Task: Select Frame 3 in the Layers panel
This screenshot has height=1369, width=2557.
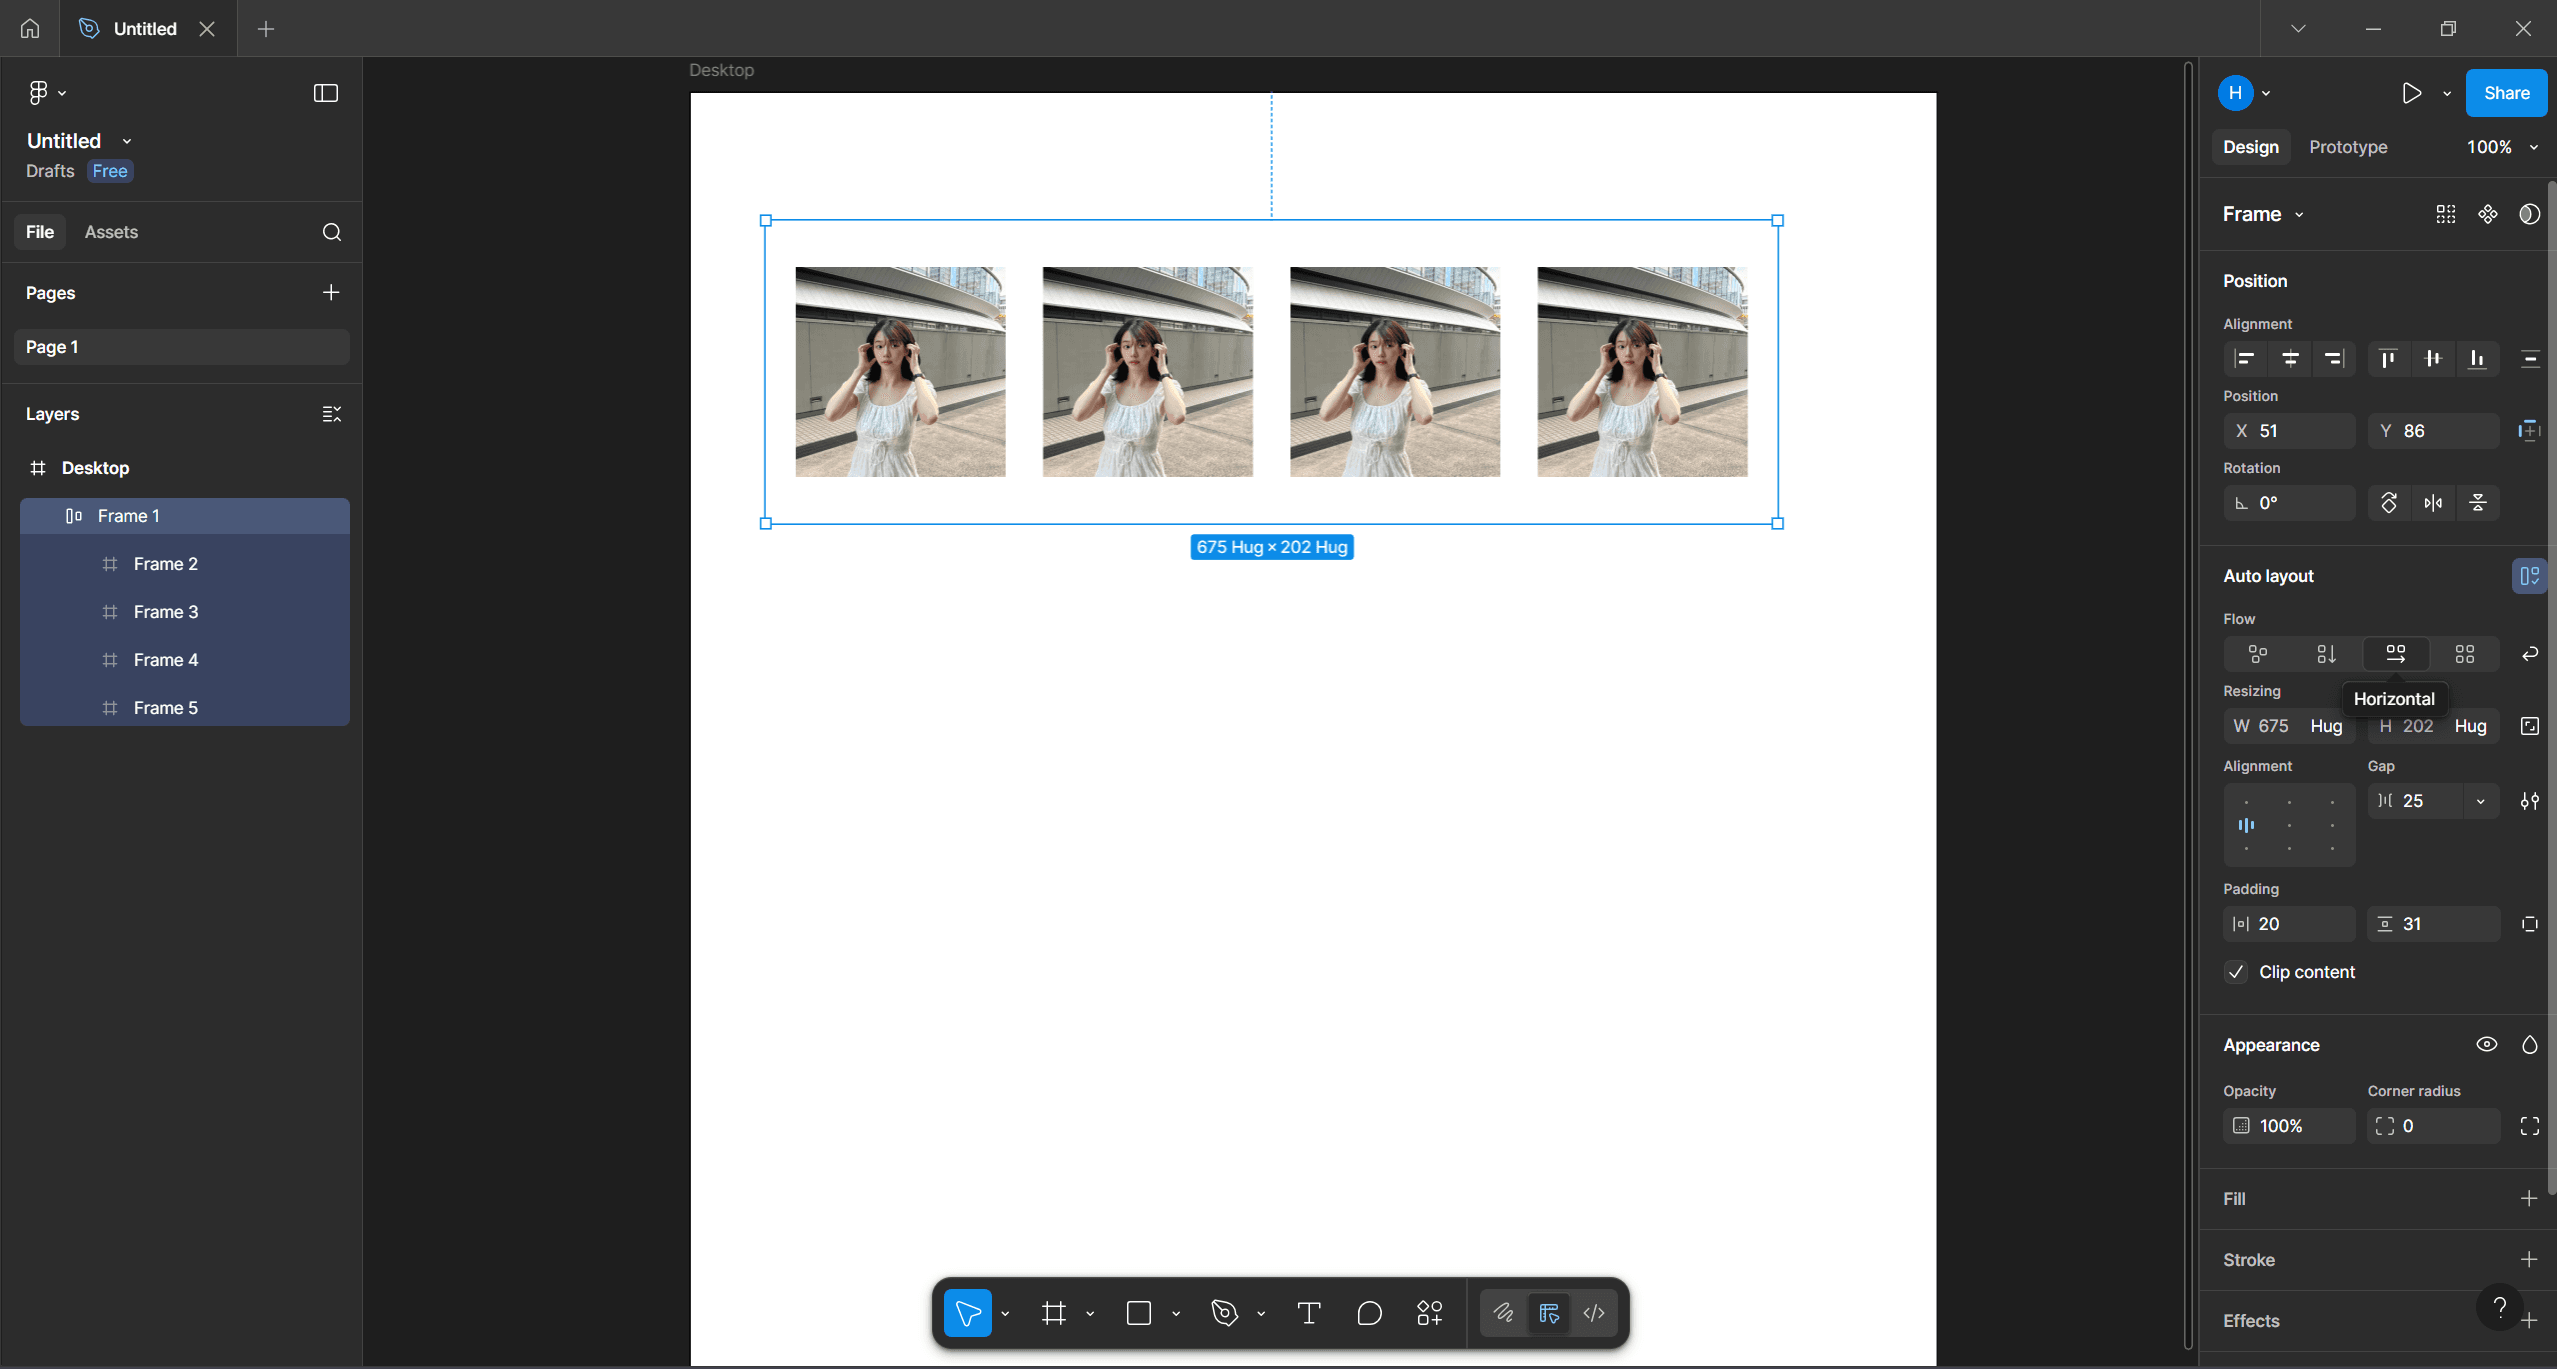Action: point(165,611)
